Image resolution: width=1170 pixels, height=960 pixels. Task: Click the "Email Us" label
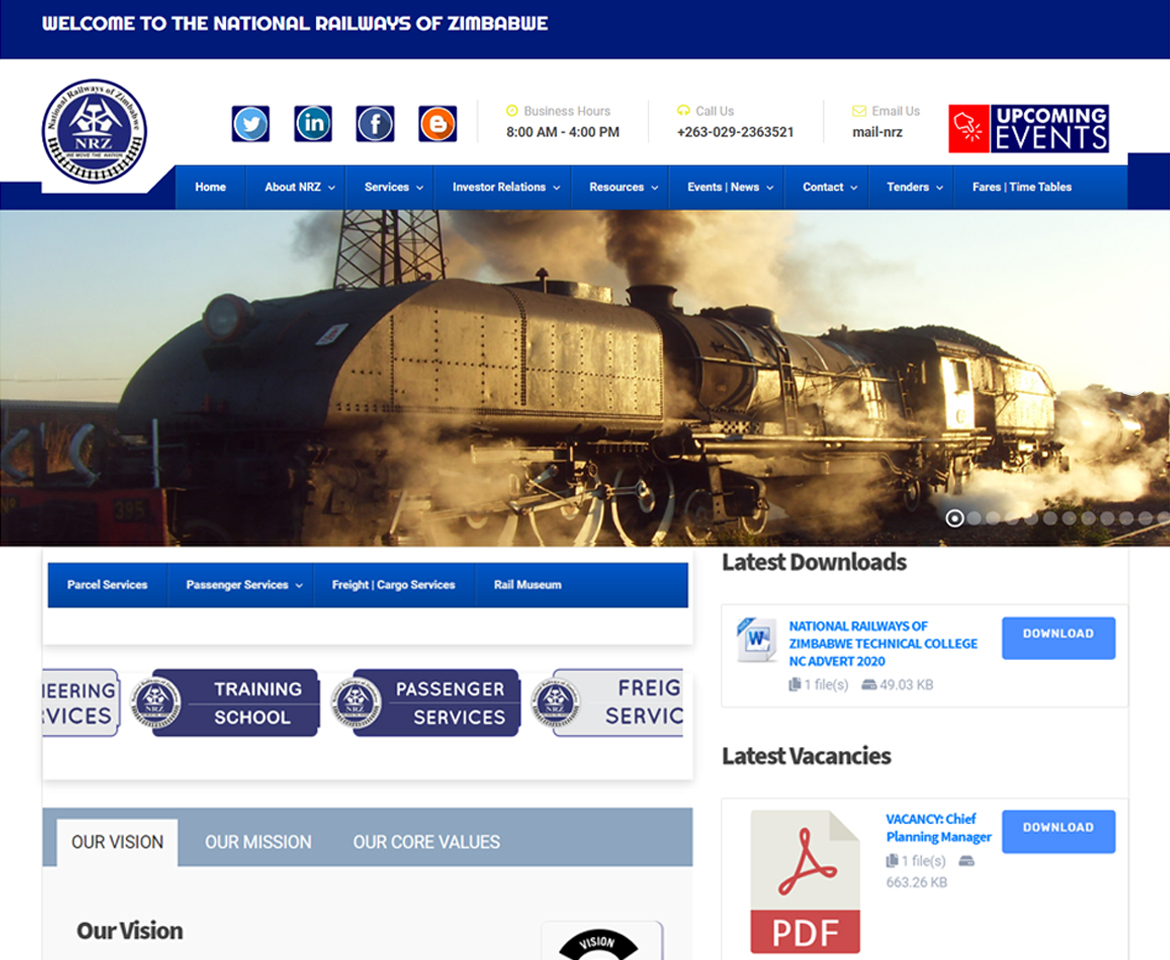[x=896, y=111]
